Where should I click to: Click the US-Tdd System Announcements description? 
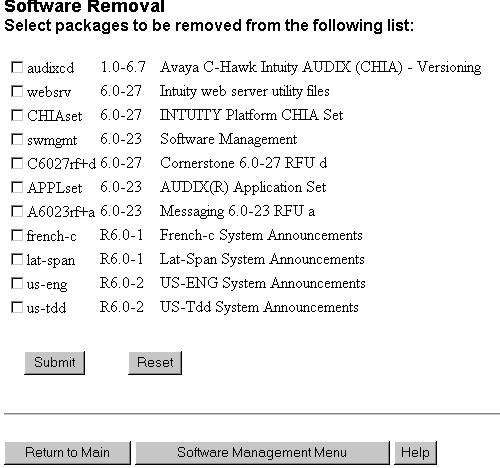click(259, 307)
